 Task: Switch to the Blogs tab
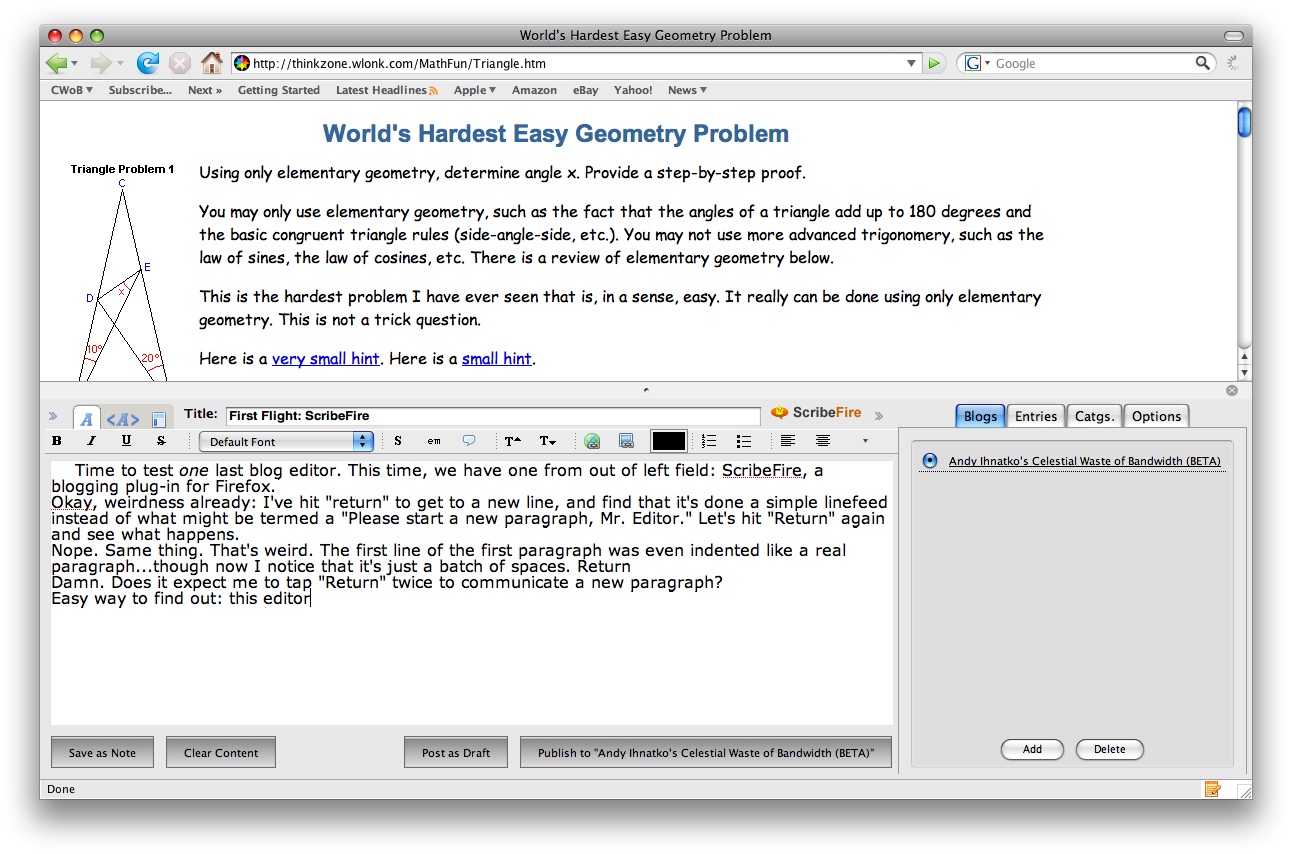coord(980,416)
